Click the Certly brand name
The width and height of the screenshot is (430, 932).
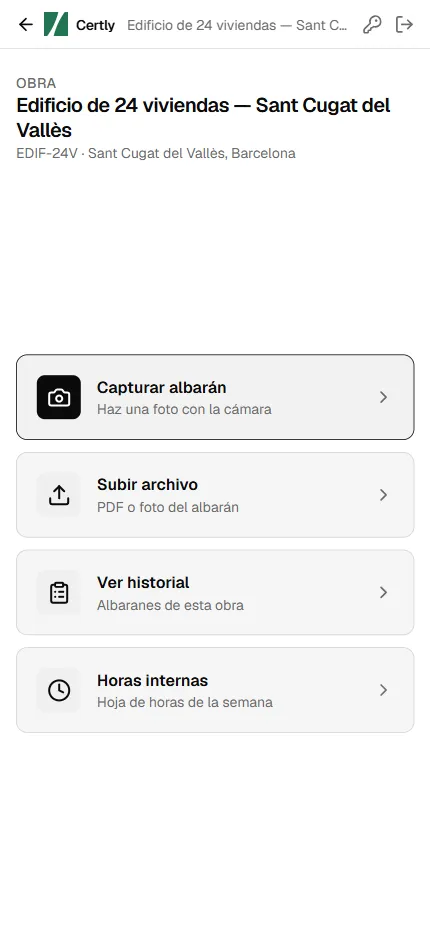[x=95, y=26]
